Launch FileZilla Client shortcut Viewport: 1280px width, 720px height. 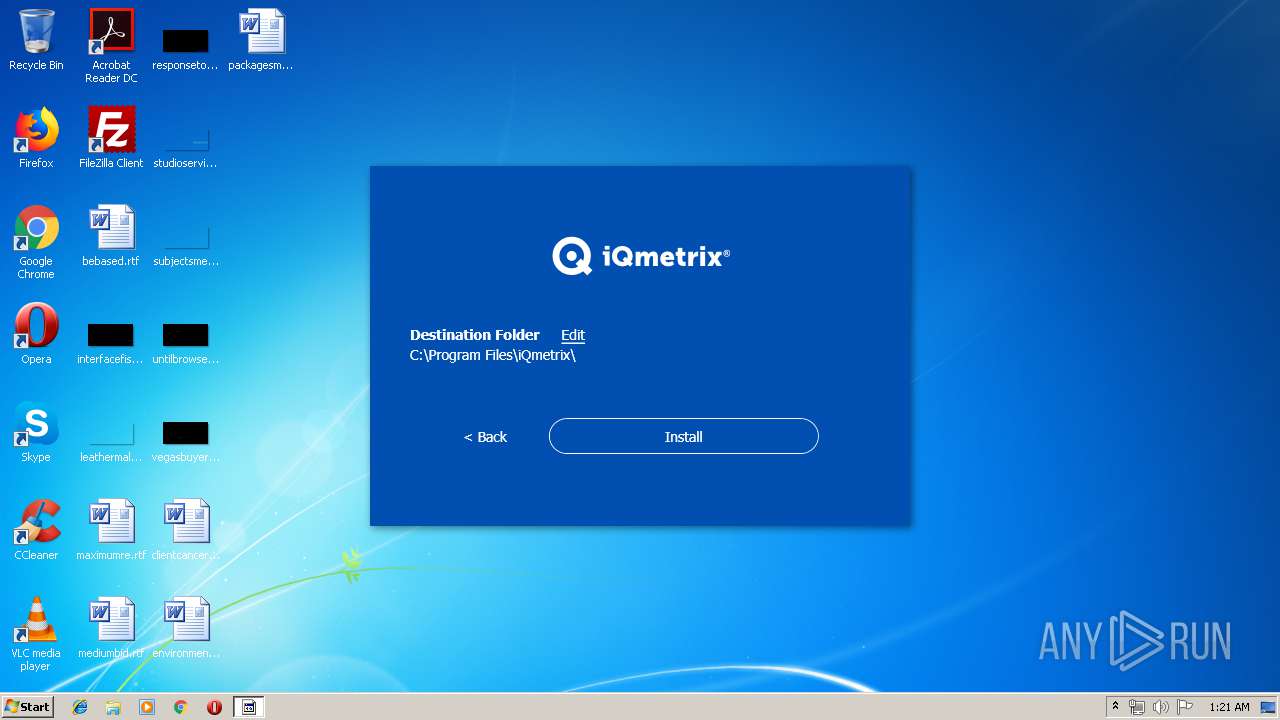[x=111, y=138]
